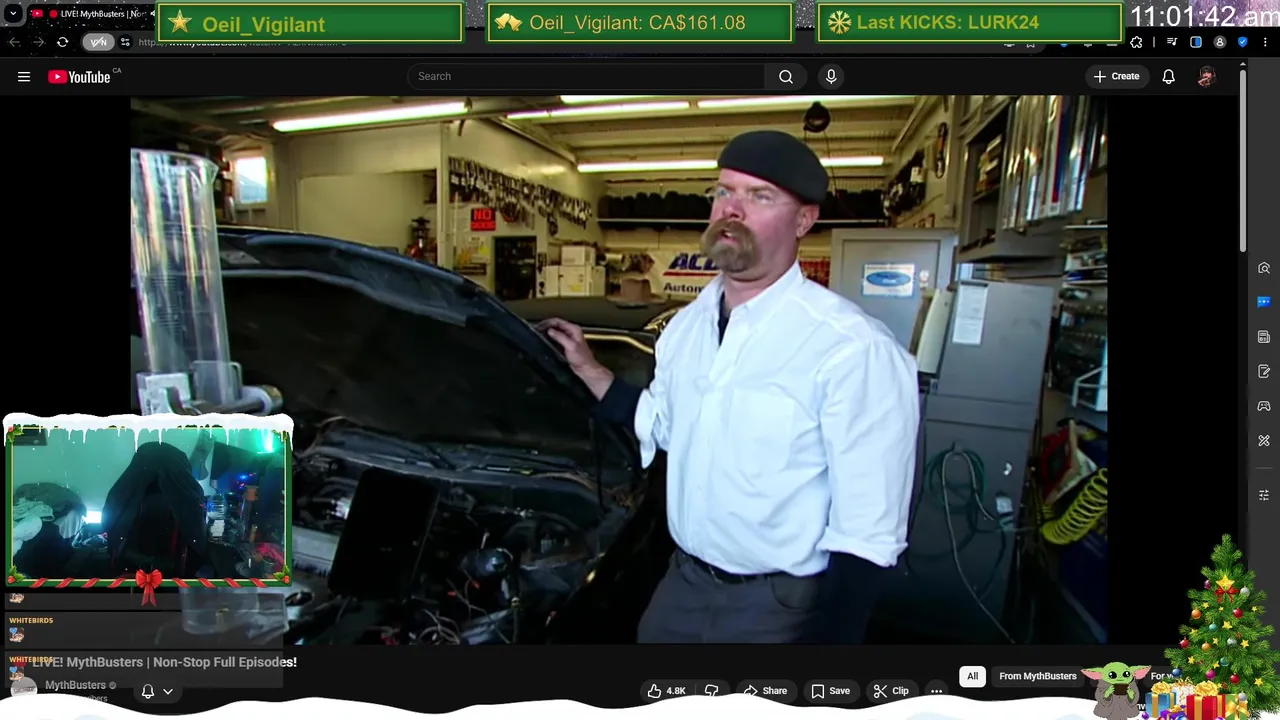Open the blue chat icon in sidebar

click(x=1264, y=302)
